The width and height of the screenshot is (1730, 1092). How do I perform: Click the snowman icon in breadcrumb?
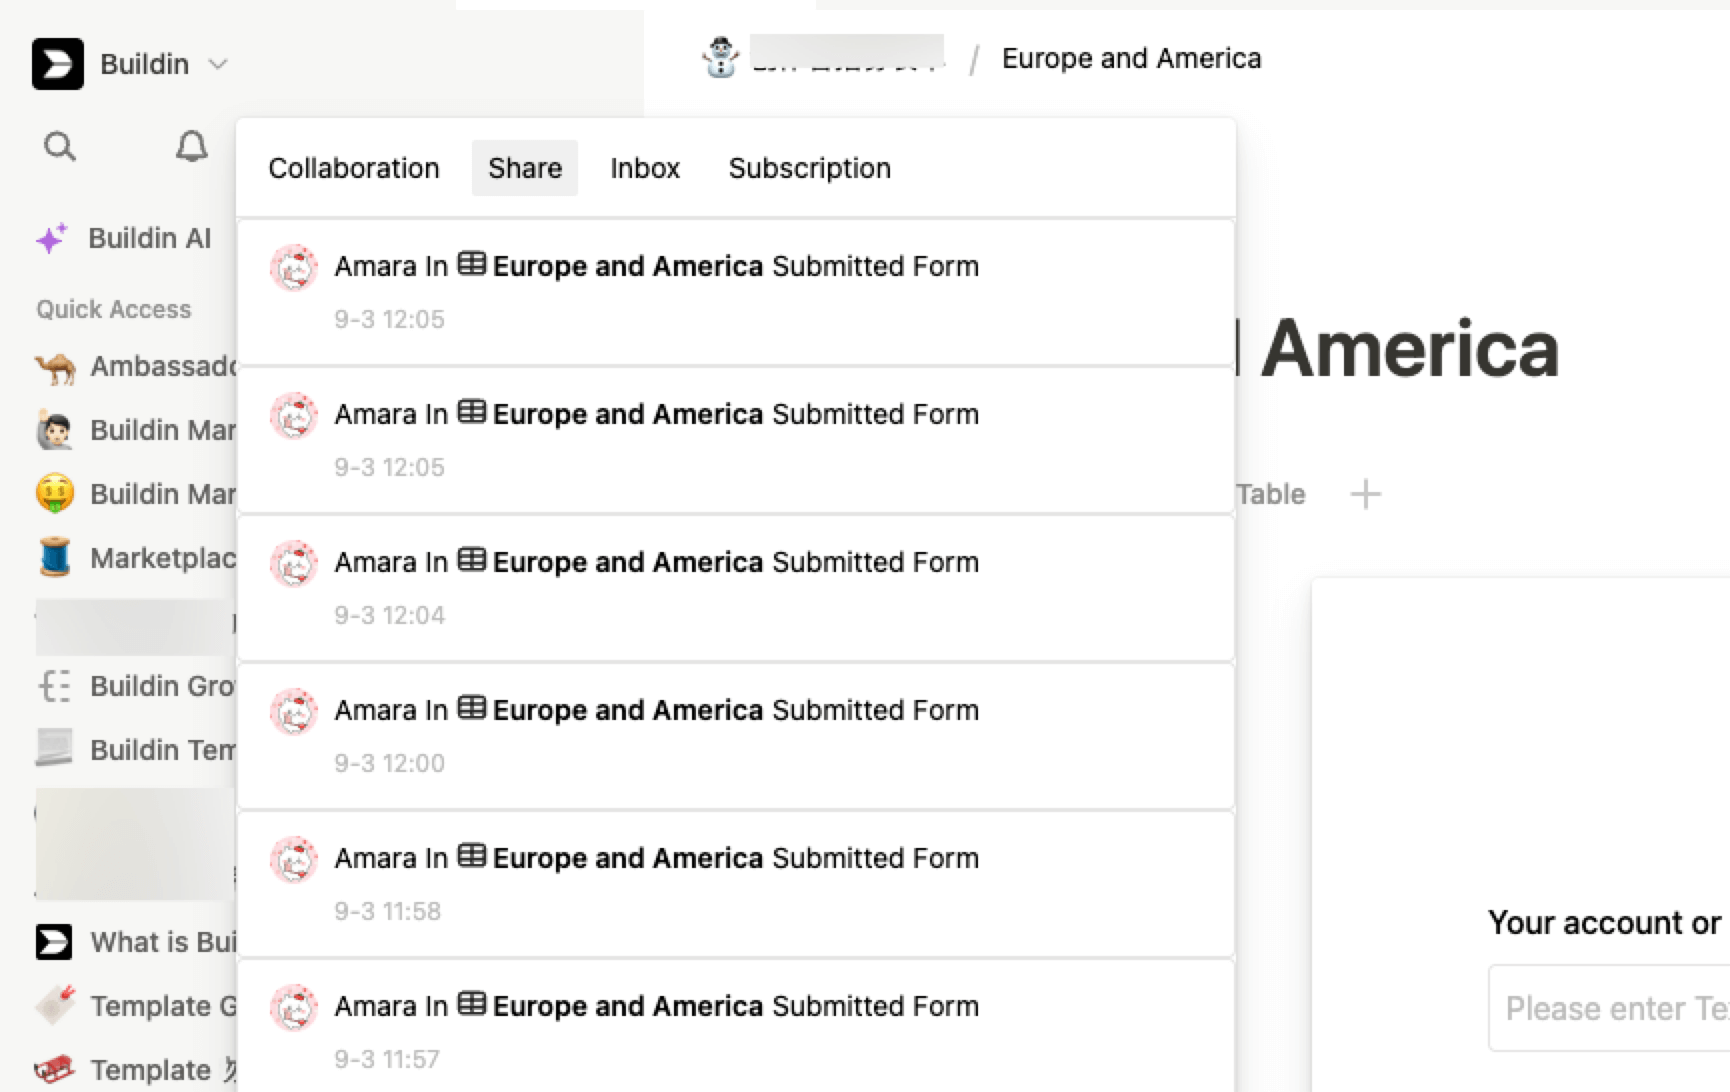[720, 58]
